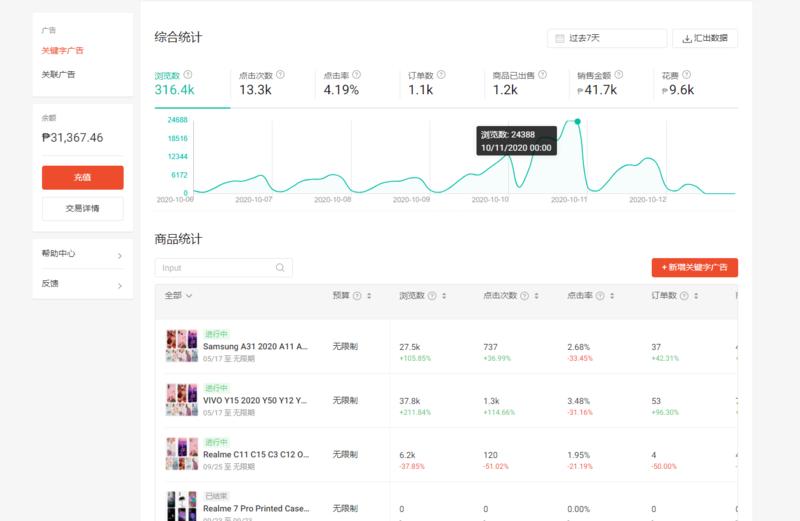
Task: Click the search magnifier icon in product search
Action: coord(281,268)
